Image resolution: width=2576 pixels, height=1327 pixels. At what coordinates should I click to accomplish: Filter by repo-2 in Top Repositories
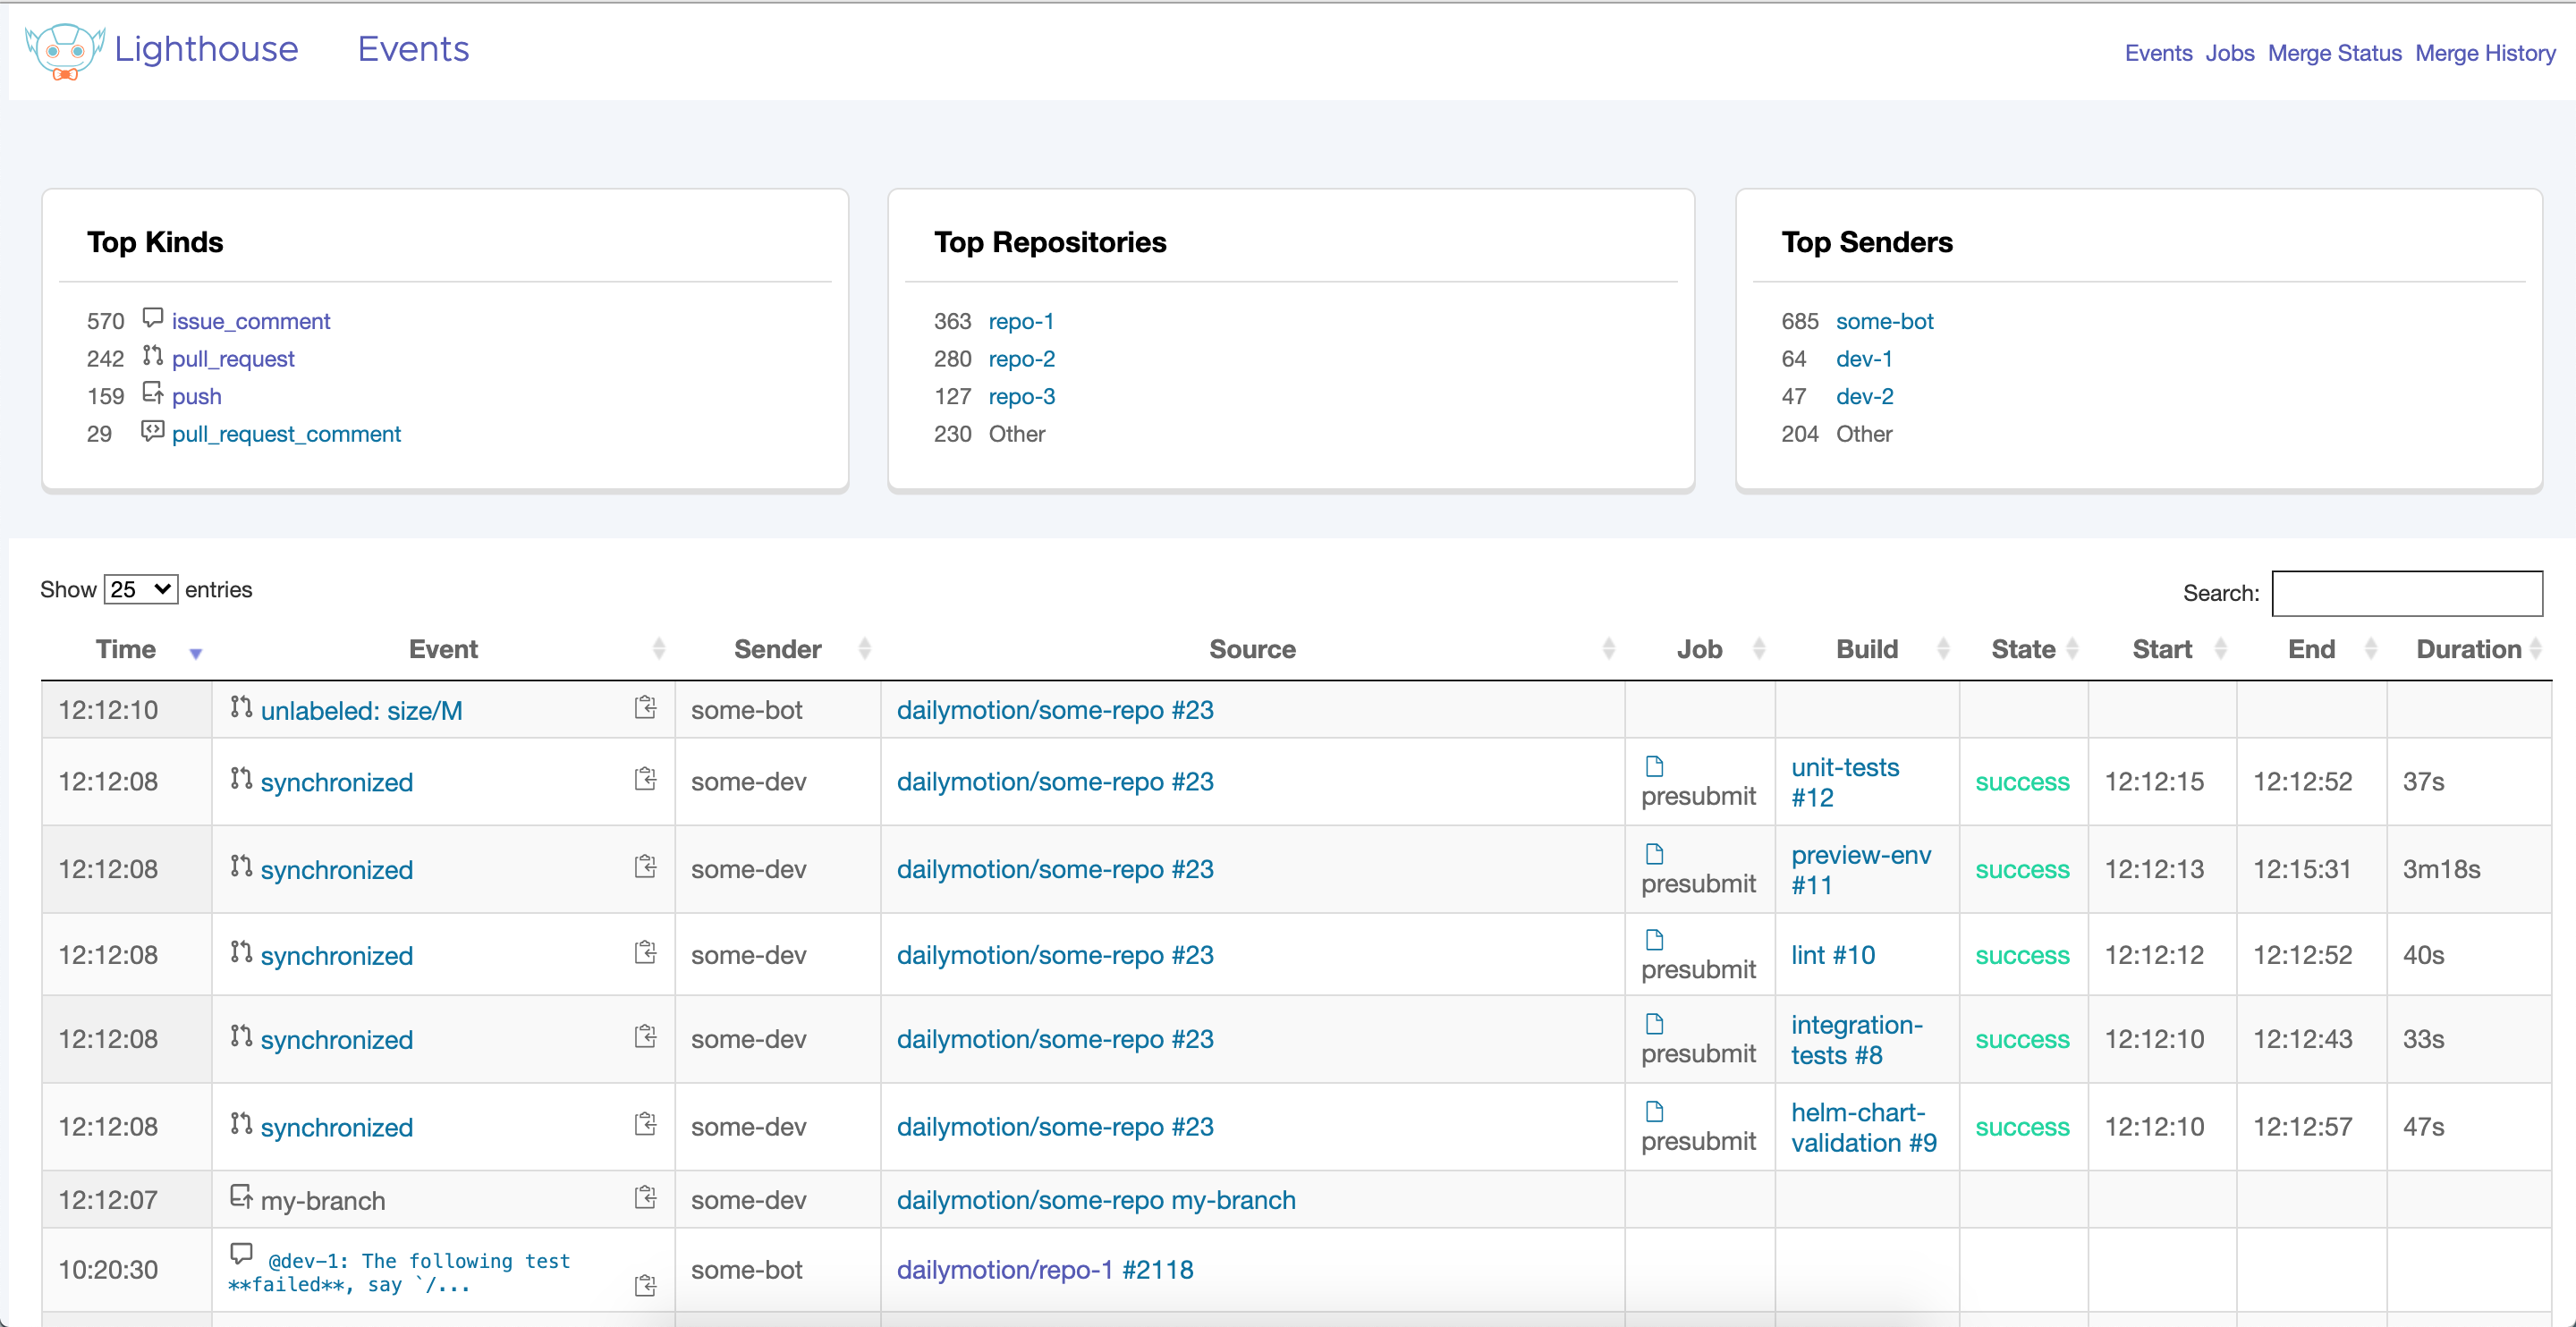[1021, 359]
